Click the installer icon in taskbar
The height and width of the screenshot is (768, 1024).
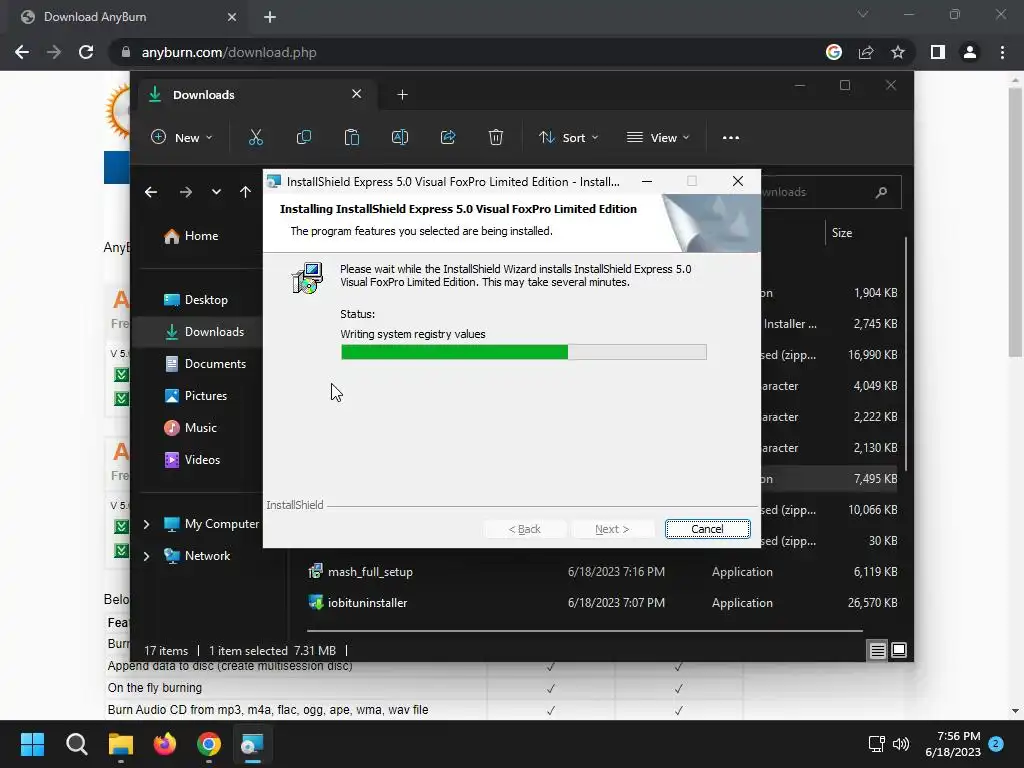coord(252,744)
